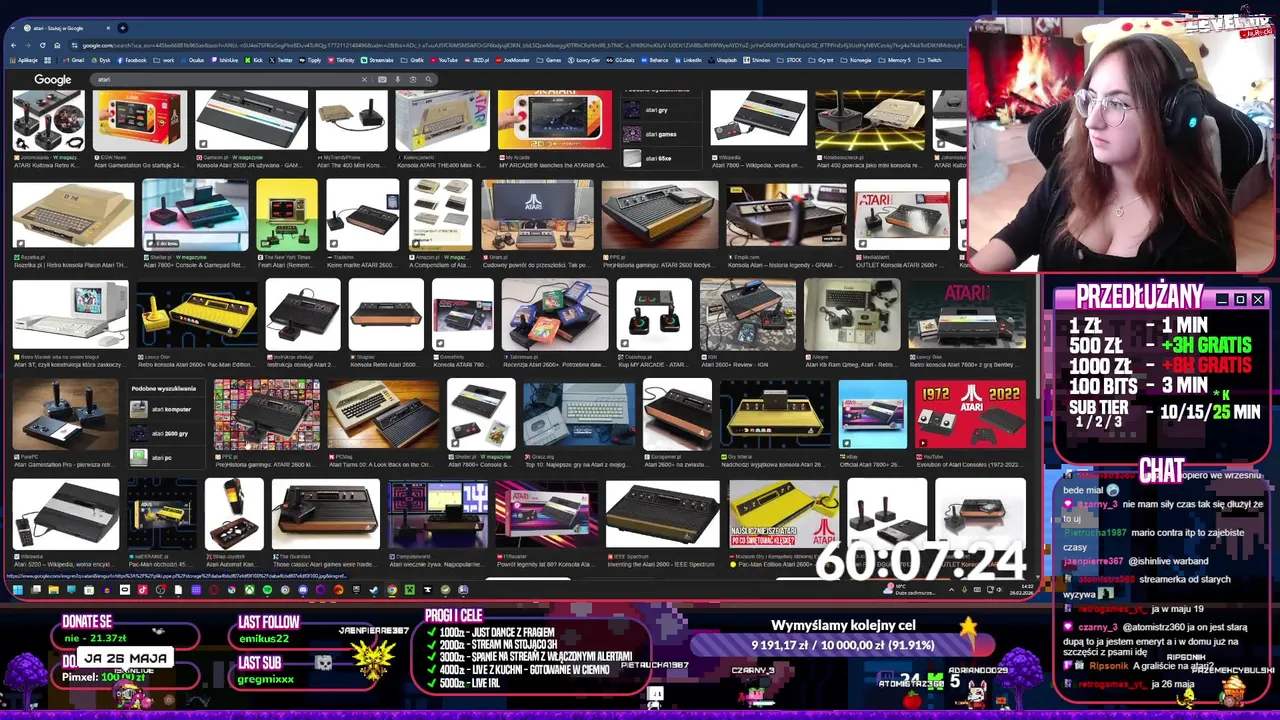This screenshot has width=1280, height=720.
Task: Open the browser home page icon
Action: point(56,45)
